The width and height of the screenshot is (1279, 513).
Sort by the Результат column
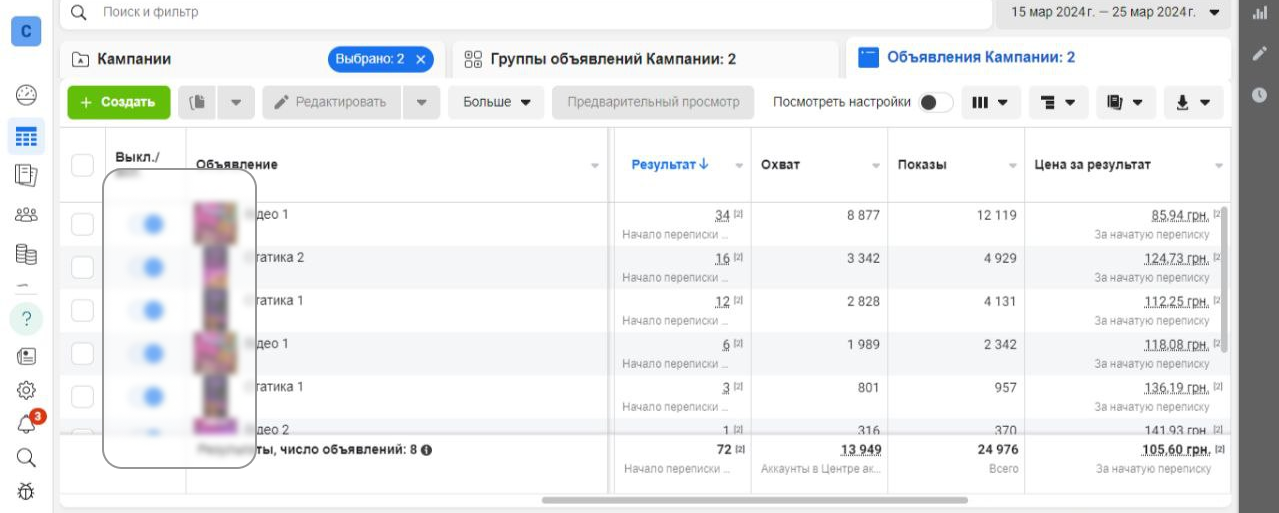[670, 164]
